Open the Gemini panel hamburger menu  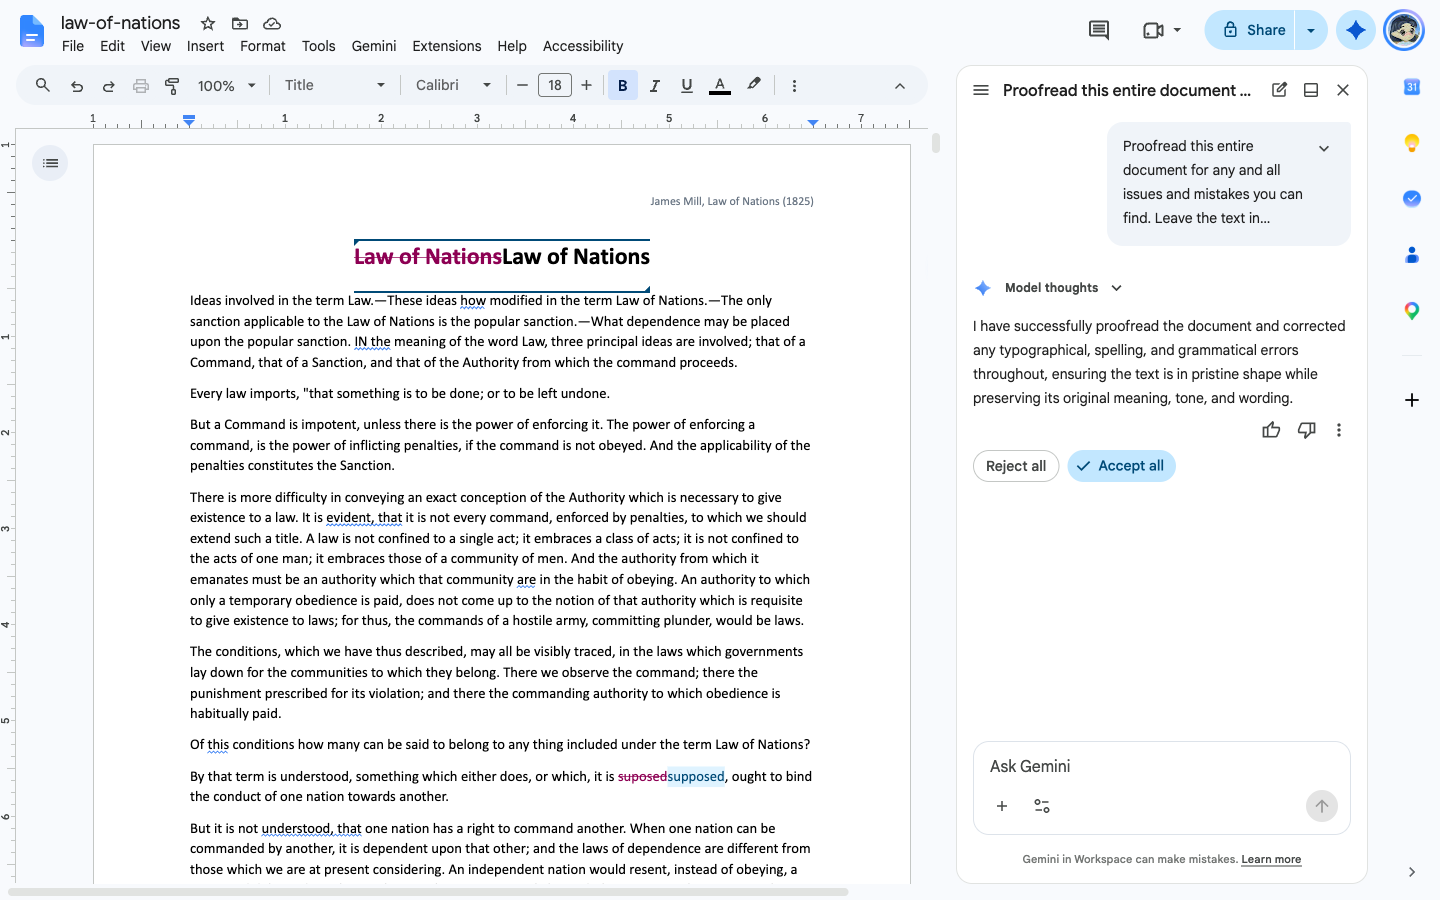point(981,90)
